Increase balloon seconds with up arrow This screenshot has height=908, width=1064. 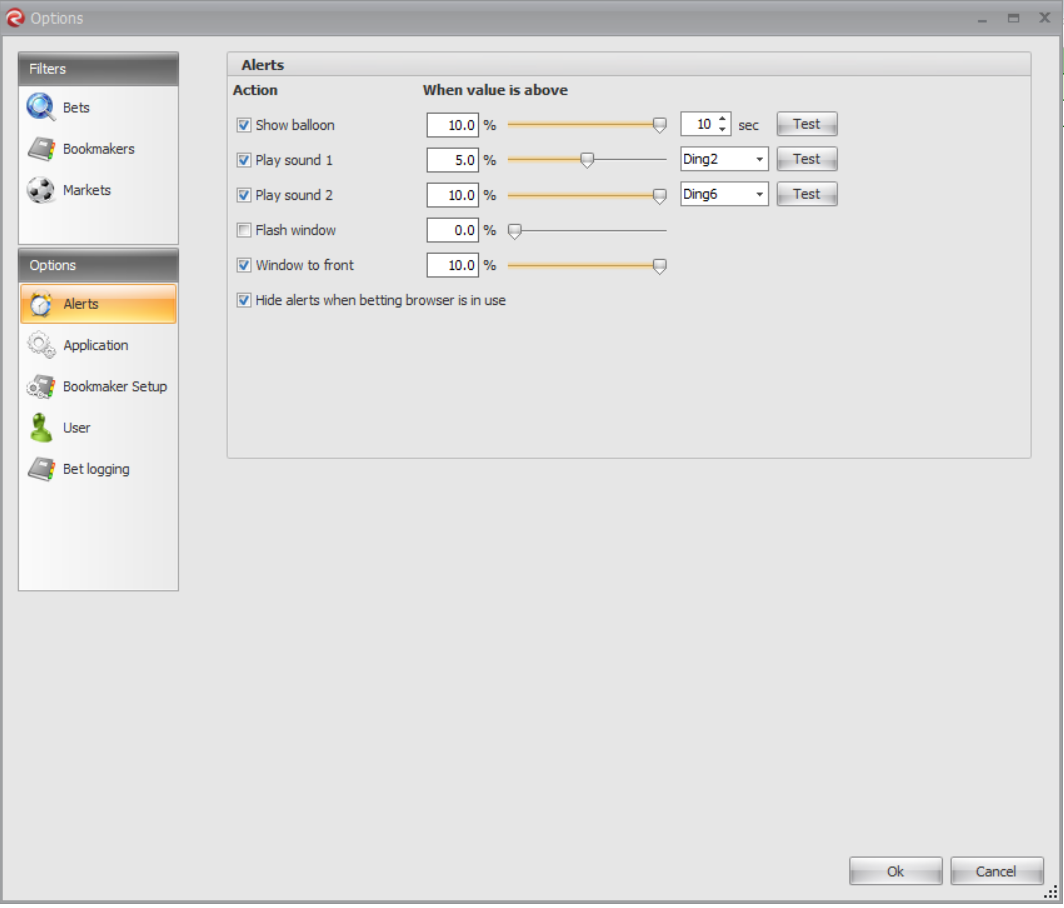pos(722,119)
